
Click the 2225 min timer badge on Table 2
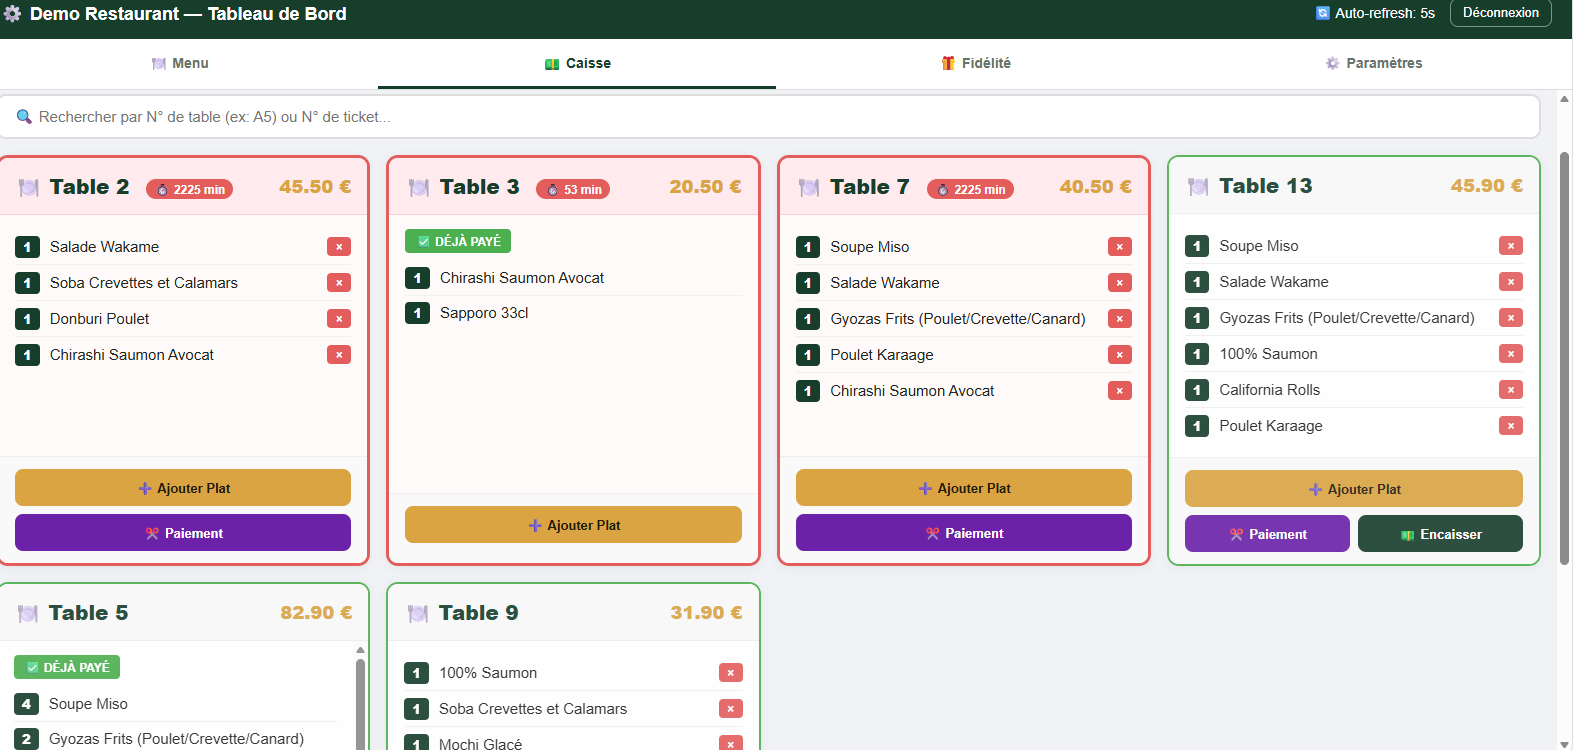coord(189,189)
